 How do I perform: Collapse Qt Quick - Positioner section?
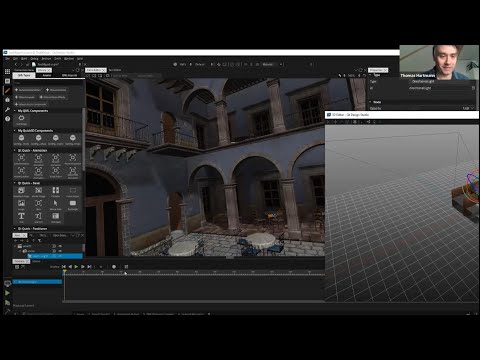(x=15, y=229)
